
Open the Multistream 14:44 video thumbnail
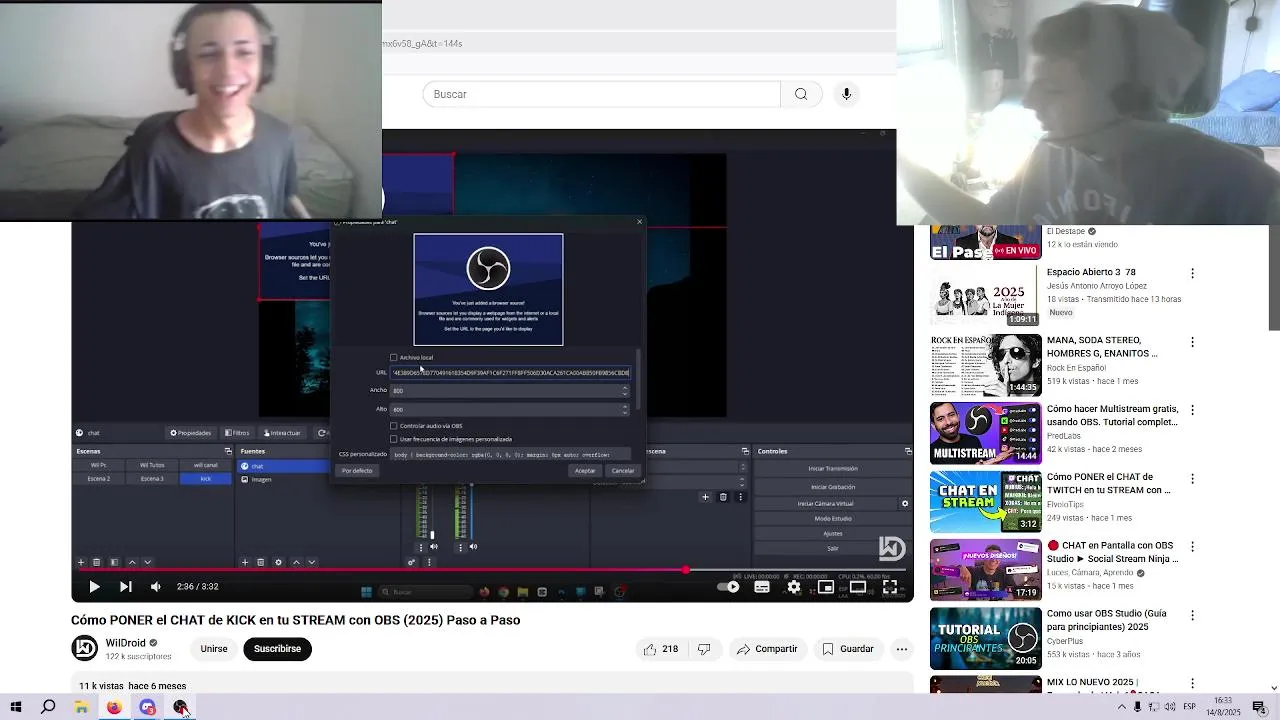point(986,433)
